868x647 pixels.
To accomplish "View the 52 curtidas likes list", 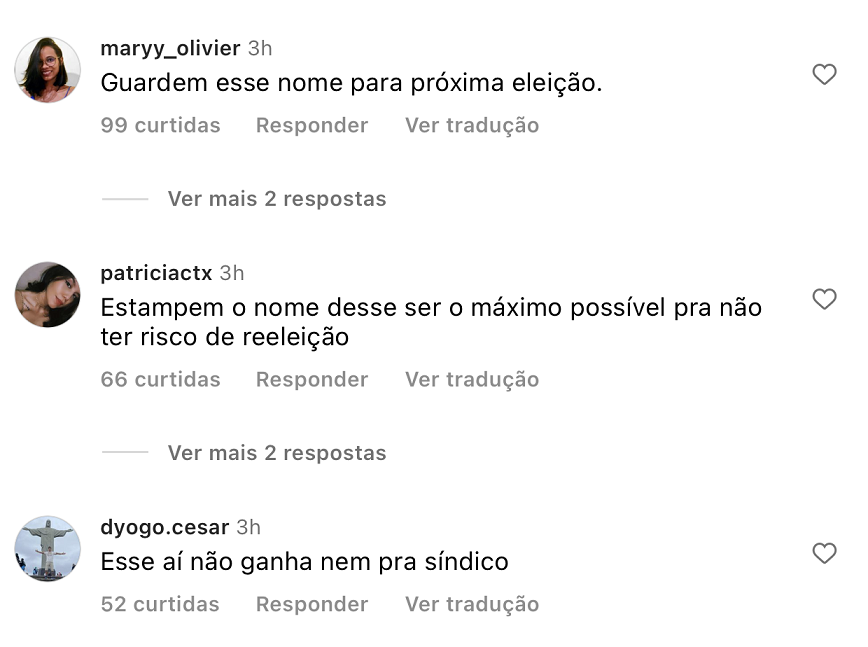I will 161,604.
